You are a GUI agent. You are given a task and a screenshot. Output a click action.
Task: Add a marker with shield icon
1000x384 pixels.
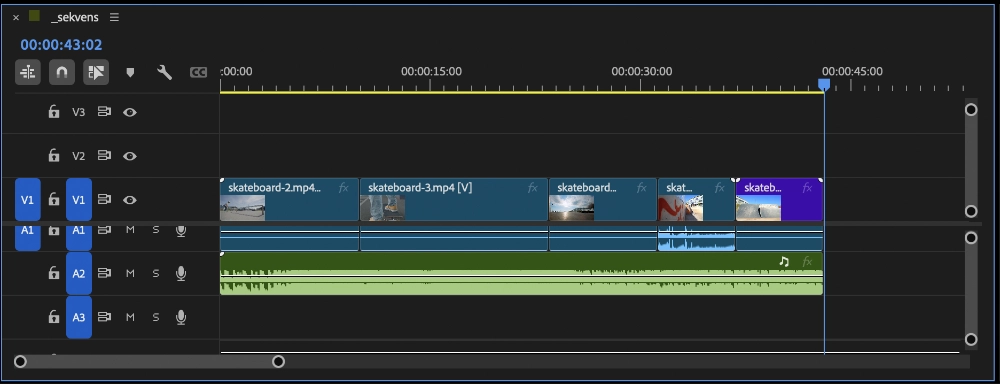point(130,73)
